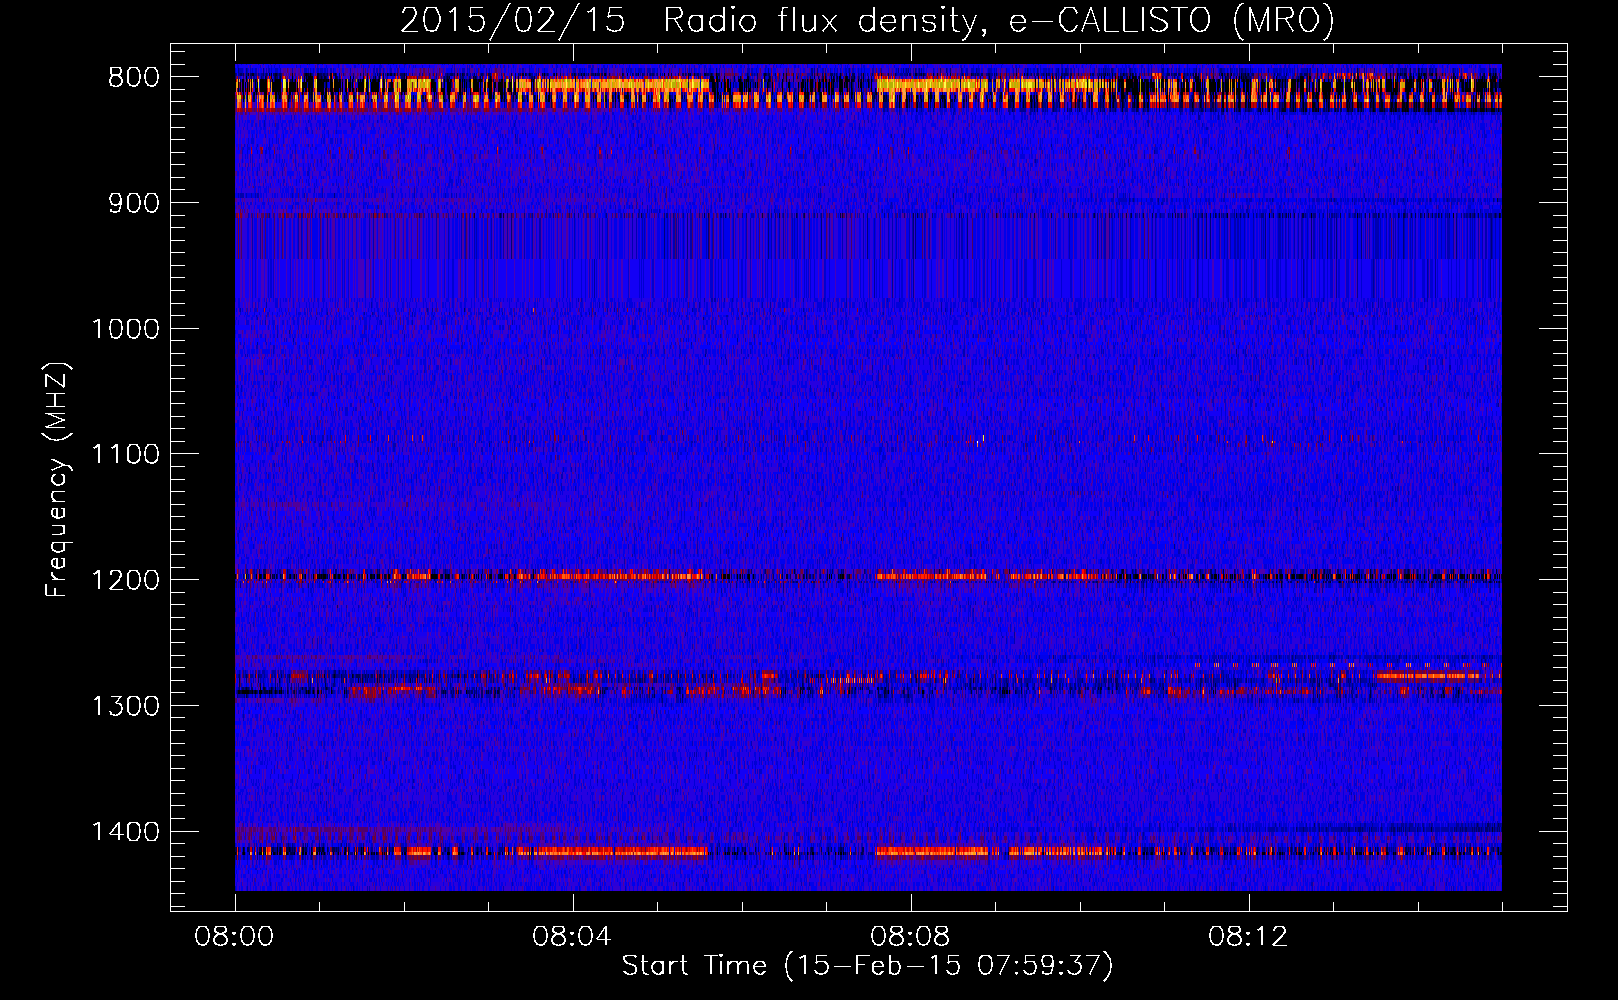
Task: Click the 900 frequency tick label
Action: [x=134, y=203]
